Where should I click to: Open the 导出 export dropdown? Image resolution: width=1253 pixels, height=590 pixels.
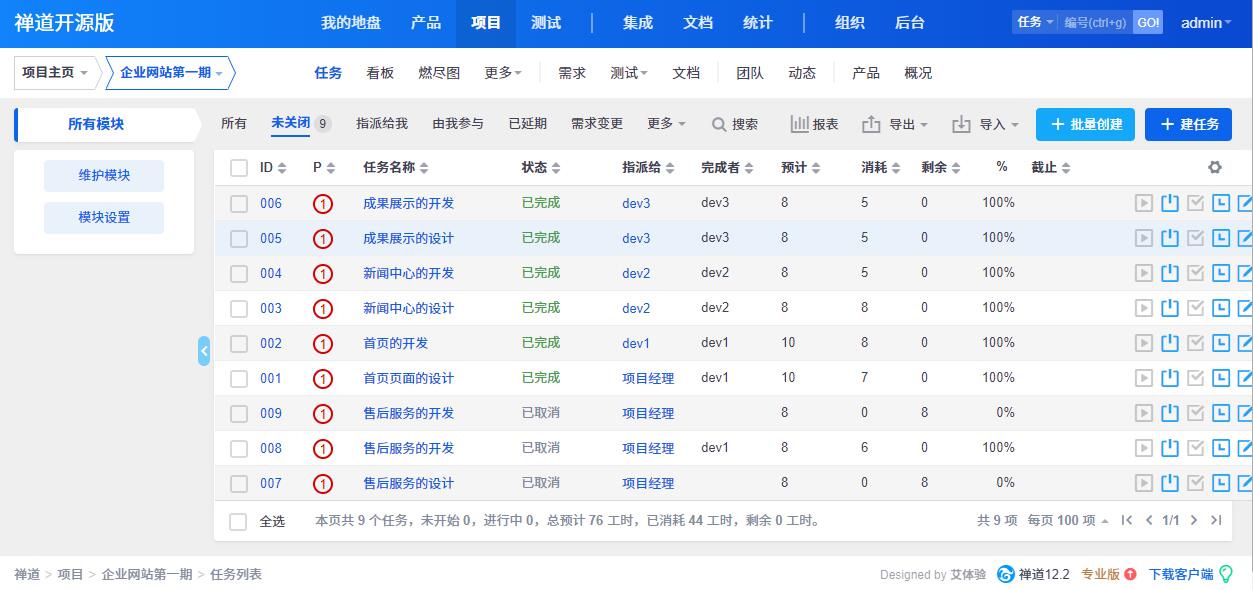click(x=895, y=124)
